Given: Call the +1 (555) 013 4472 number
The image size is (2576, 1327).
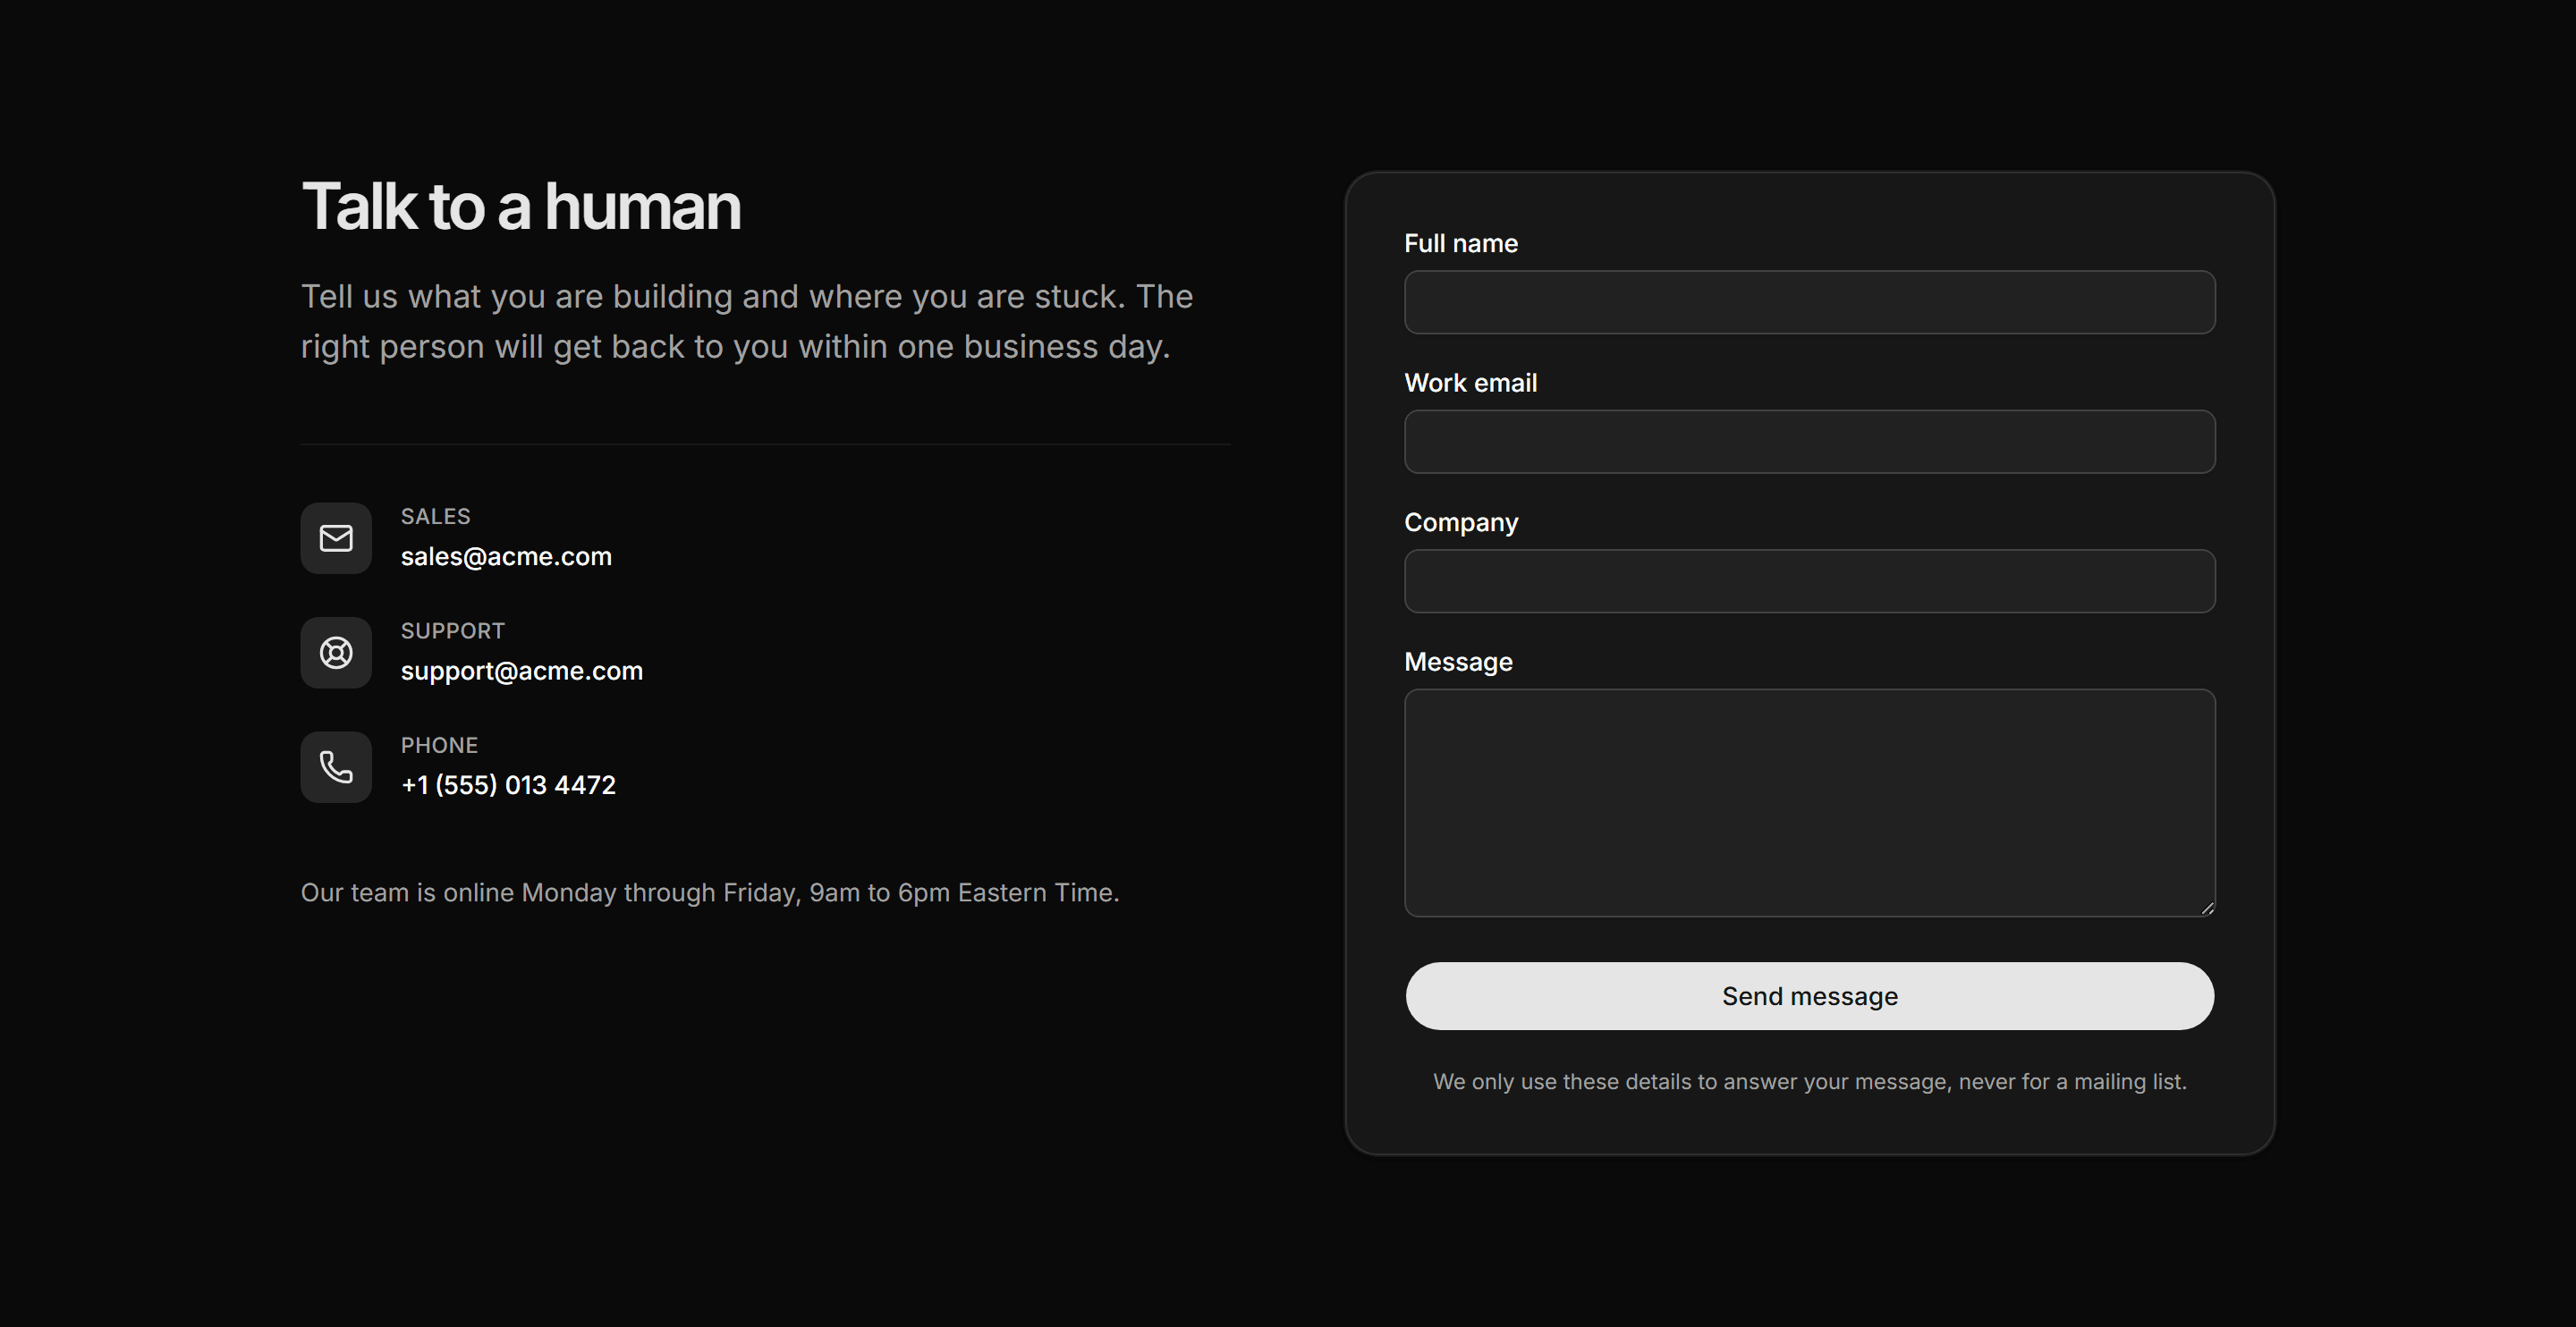Looking at the screenshot, I should point(508,785).
